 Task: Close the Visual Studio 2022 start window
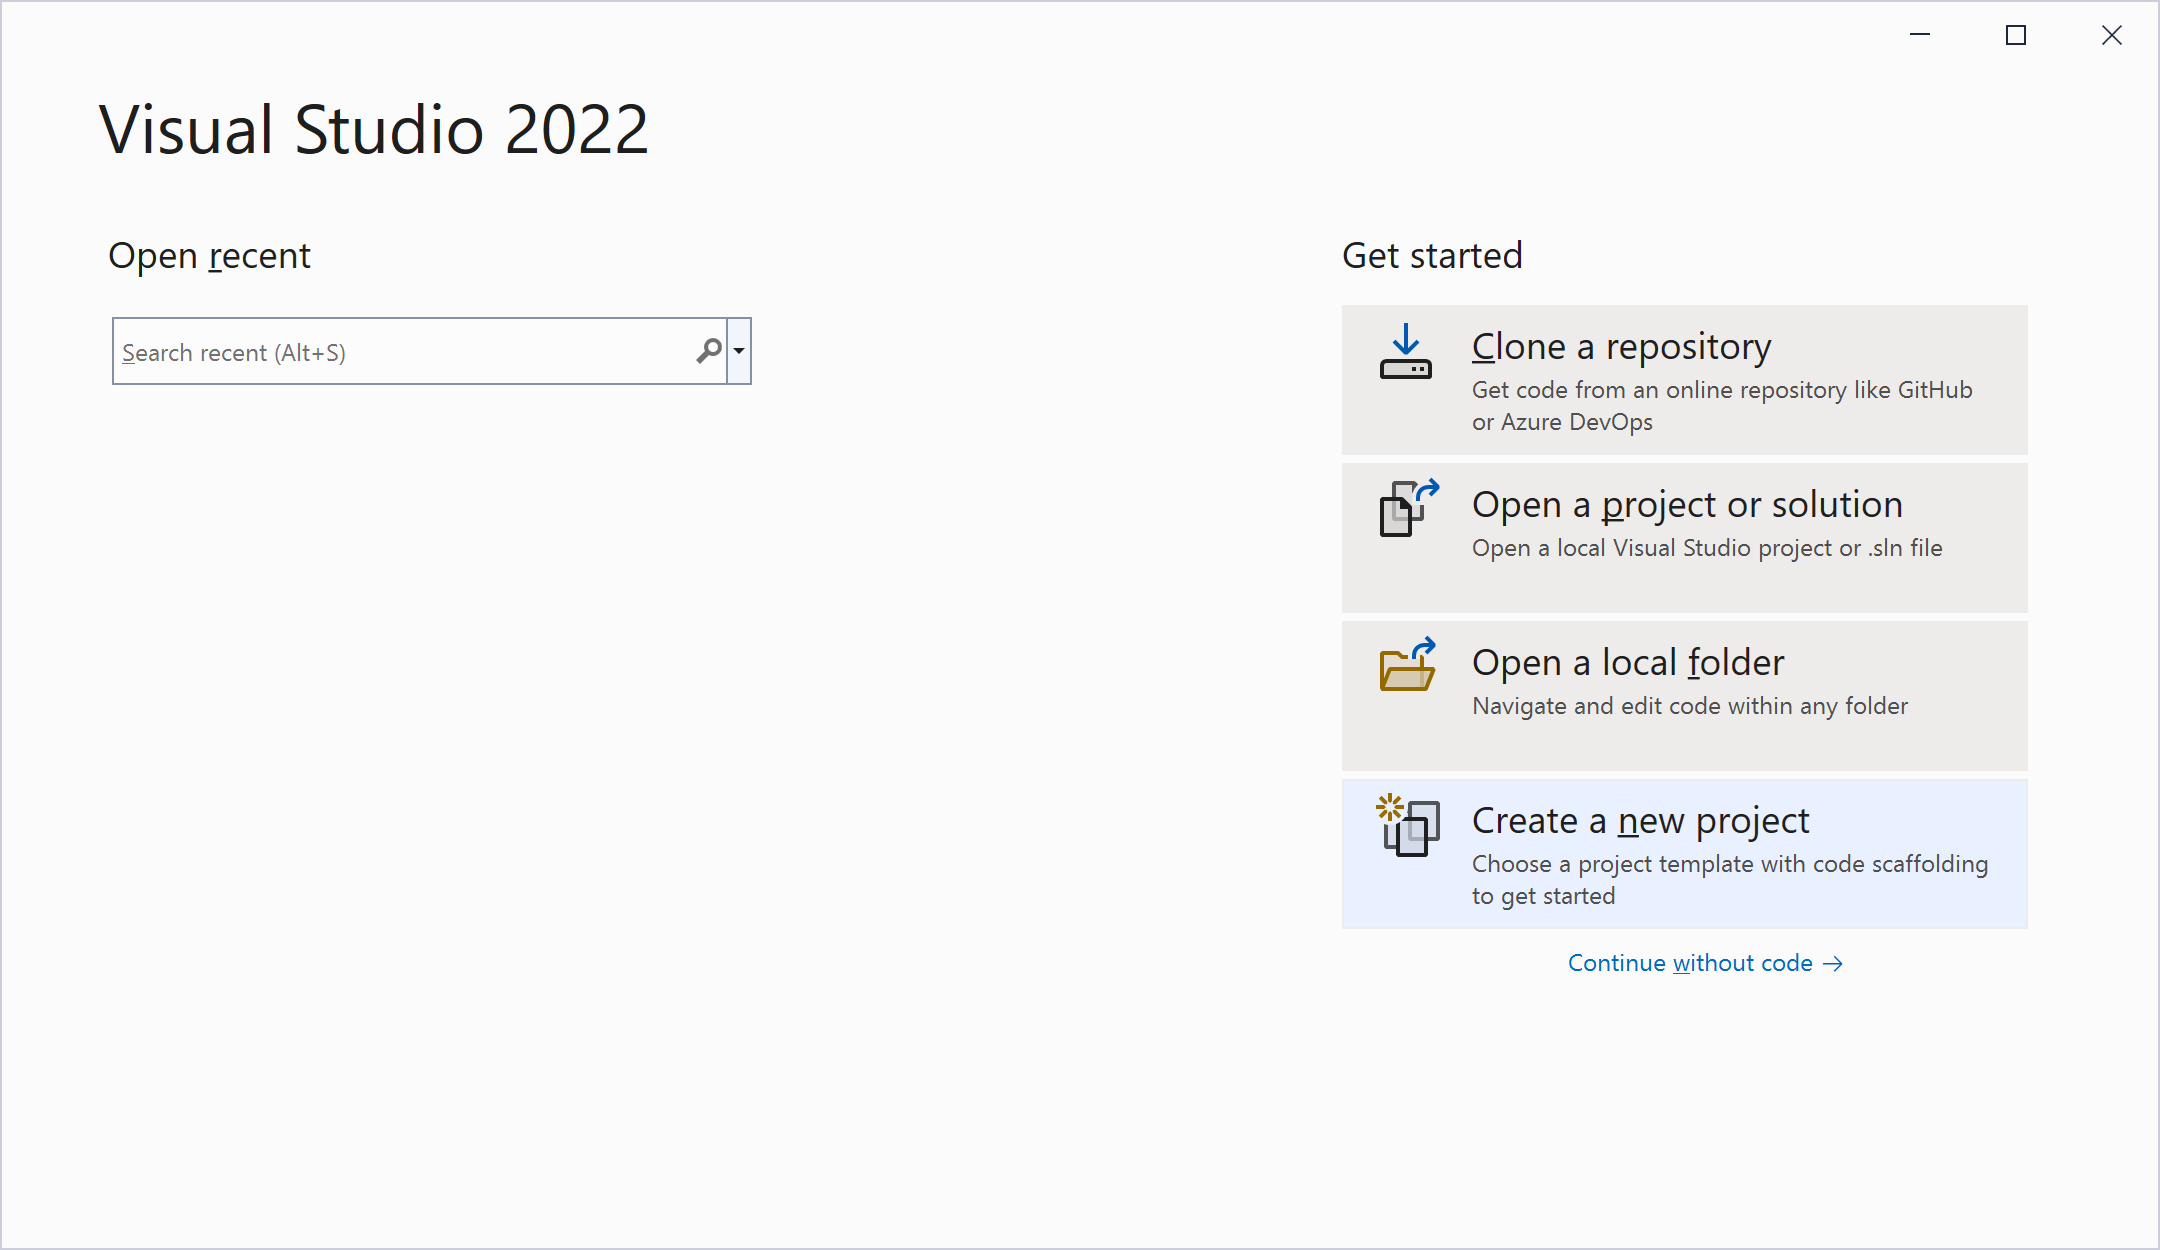(2112, 35)
